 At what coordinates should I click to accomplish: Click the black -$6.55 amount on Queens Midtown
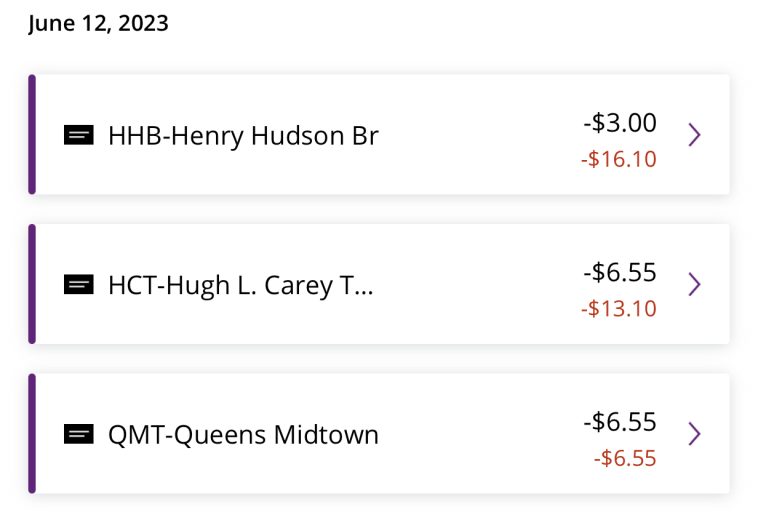620,421
